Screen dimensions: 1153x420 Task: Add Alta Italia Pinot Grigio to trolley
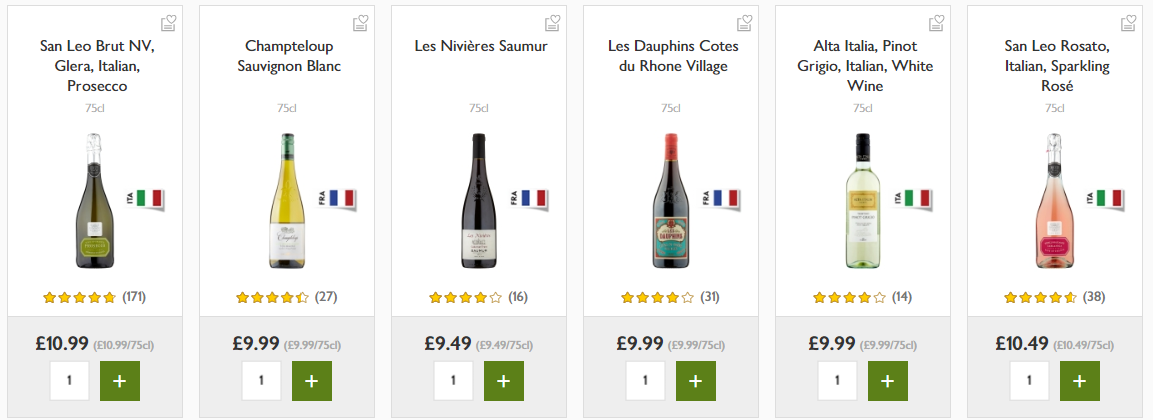pyautogui.click(x=887, y=381)
